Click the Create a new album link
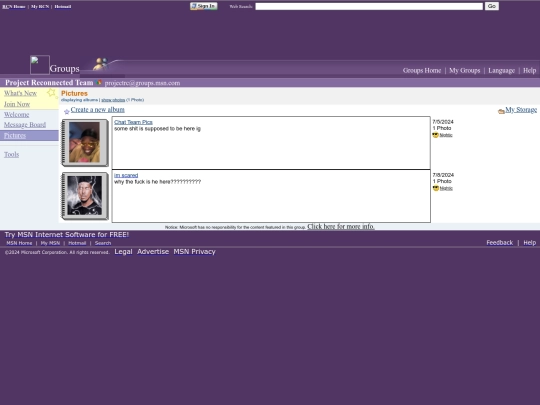 point(97,110)
